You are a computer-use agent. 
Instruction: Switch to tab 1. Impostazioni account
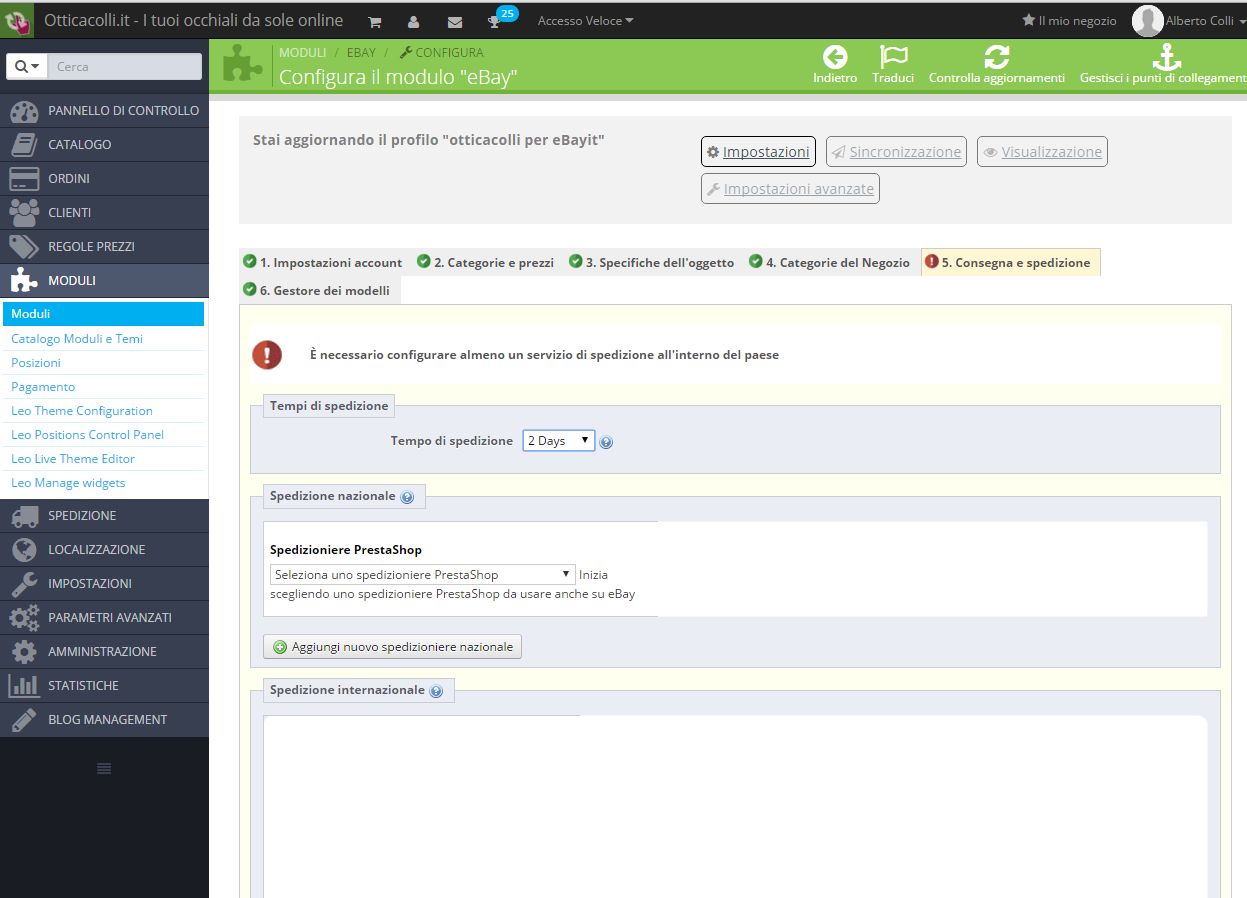[322, 262]
